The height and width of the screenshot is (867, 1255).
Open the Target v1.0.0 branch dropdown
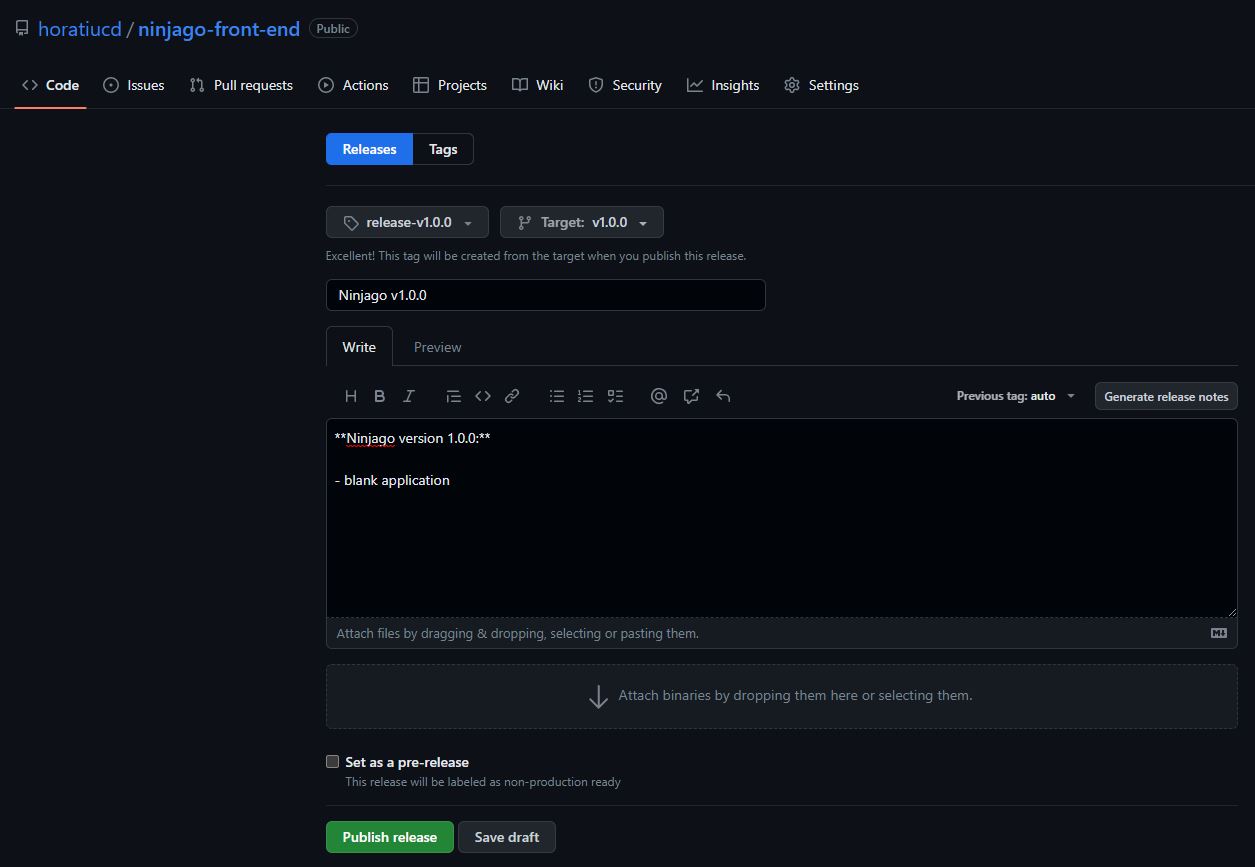(x=582, y=222)
